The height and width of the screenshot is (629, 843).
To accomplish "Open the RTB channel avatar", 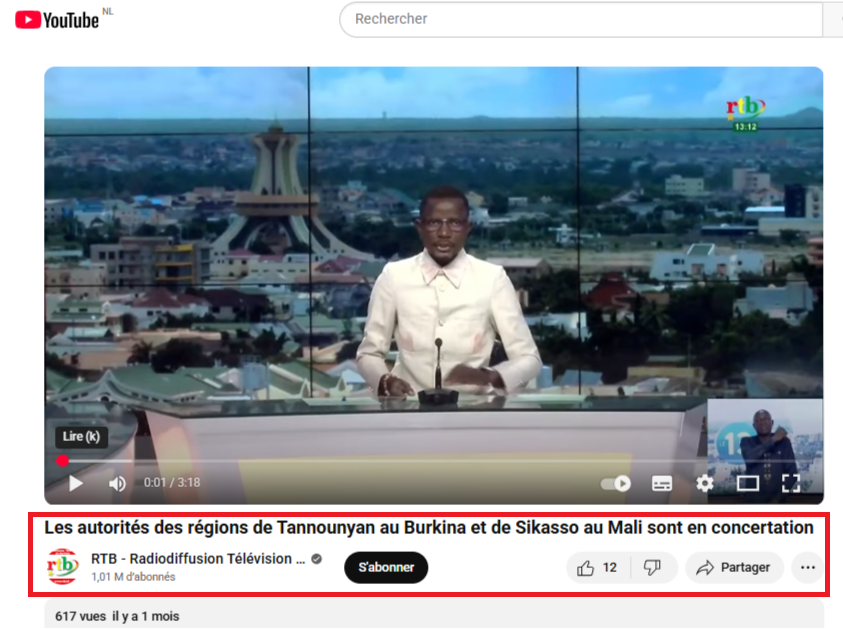I will (x=63, y=567).
